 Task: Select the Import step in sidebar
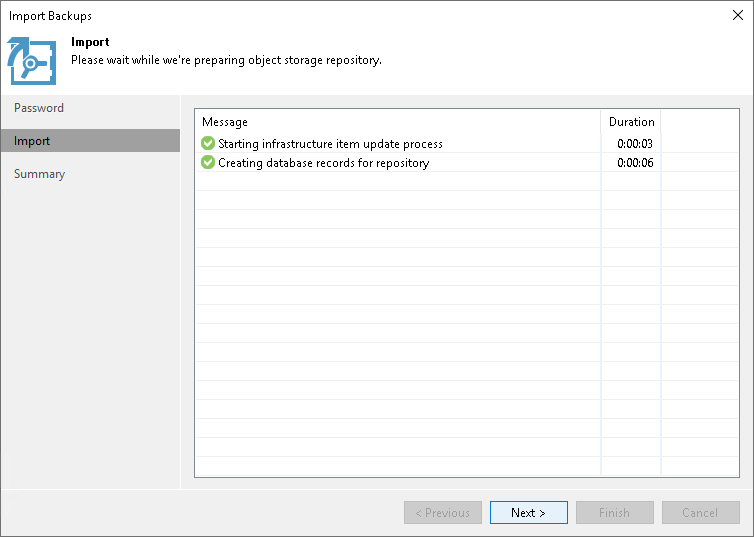[32, 141]
